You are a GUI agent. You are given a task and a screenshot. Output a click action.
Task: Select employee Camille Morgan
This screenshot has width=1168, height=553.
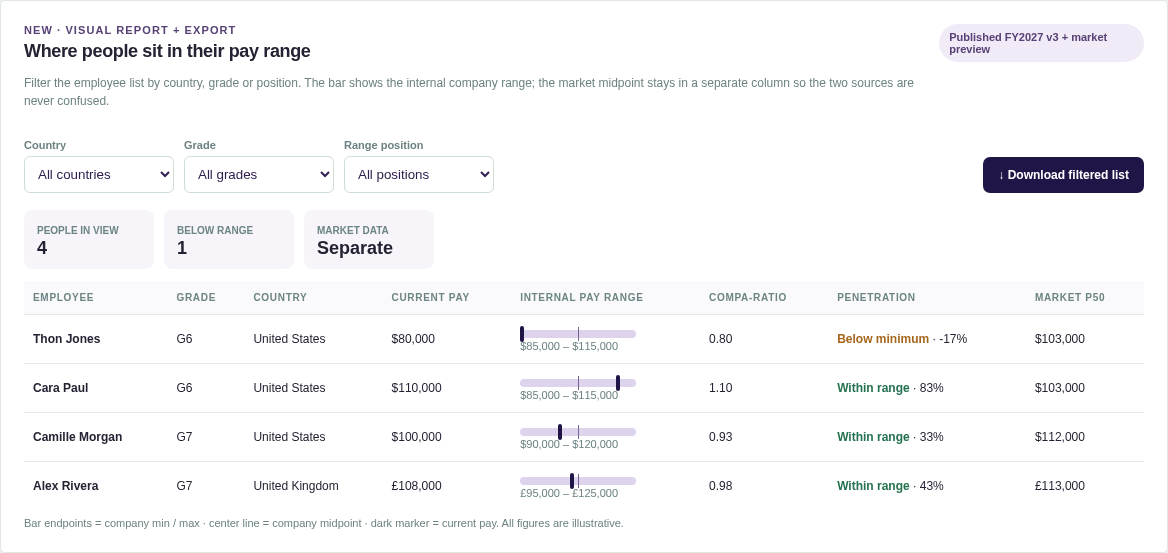[x=77, y=437]
